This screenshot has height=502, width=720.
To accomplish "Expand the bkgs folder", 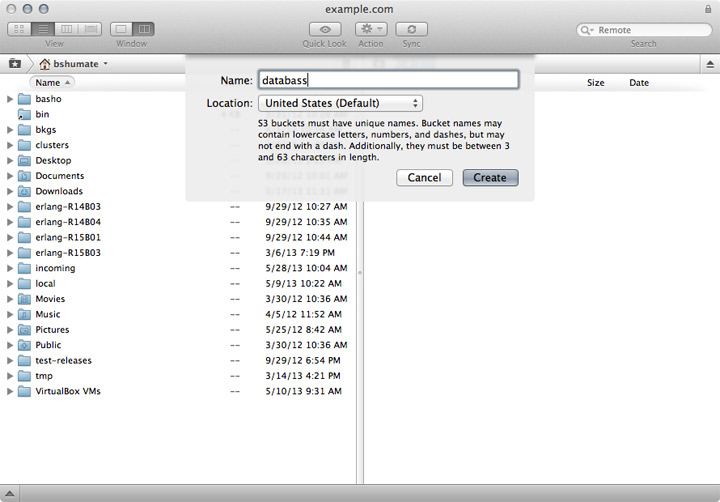I will click(x=10, y=130).
